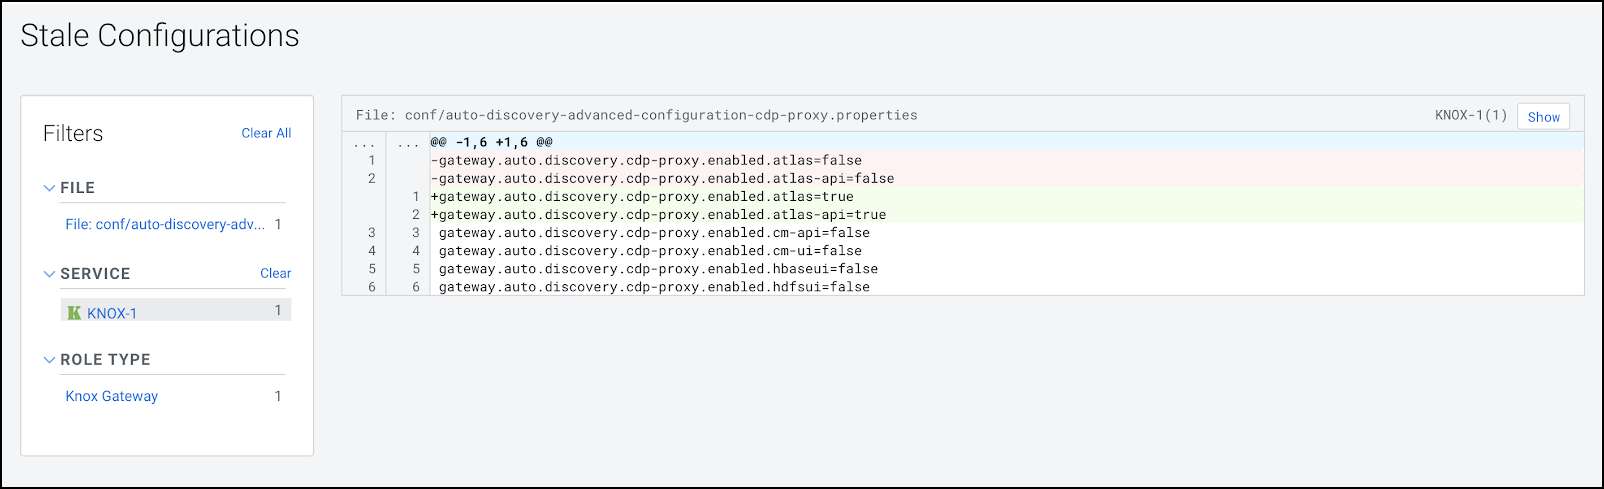The height and width of the screenshot is (489, 1604).
Task: Collapse the FILE filter section chevron
Action: click(49, 188)
